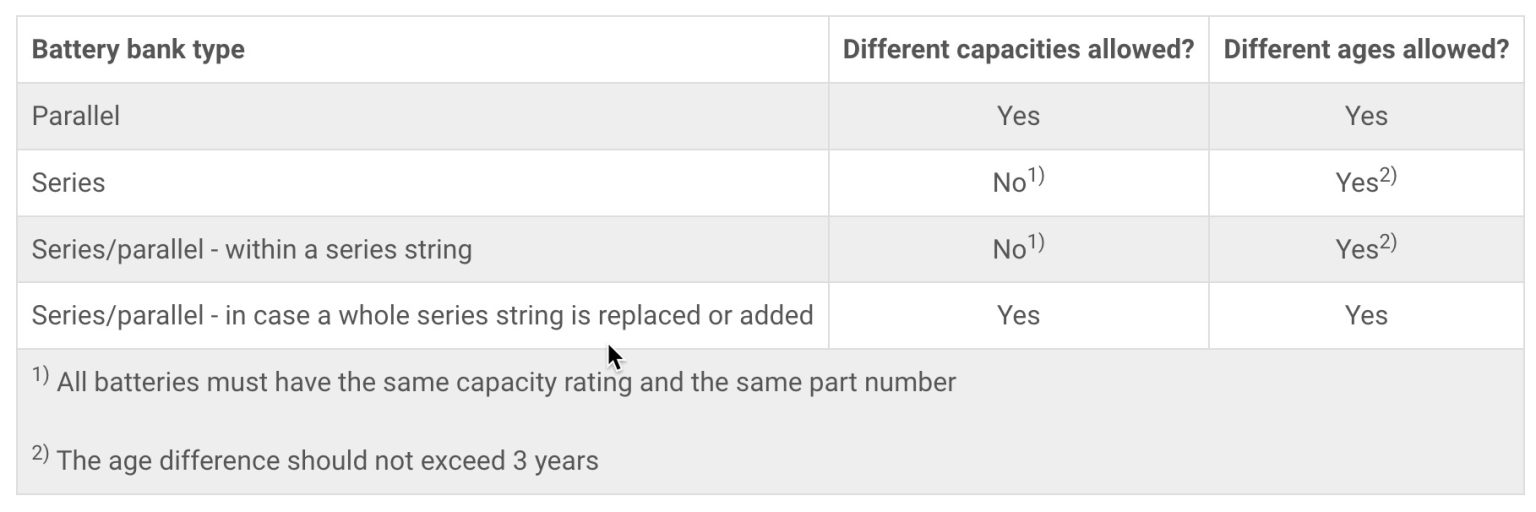Select the "Series" row label

click(68, 183)
